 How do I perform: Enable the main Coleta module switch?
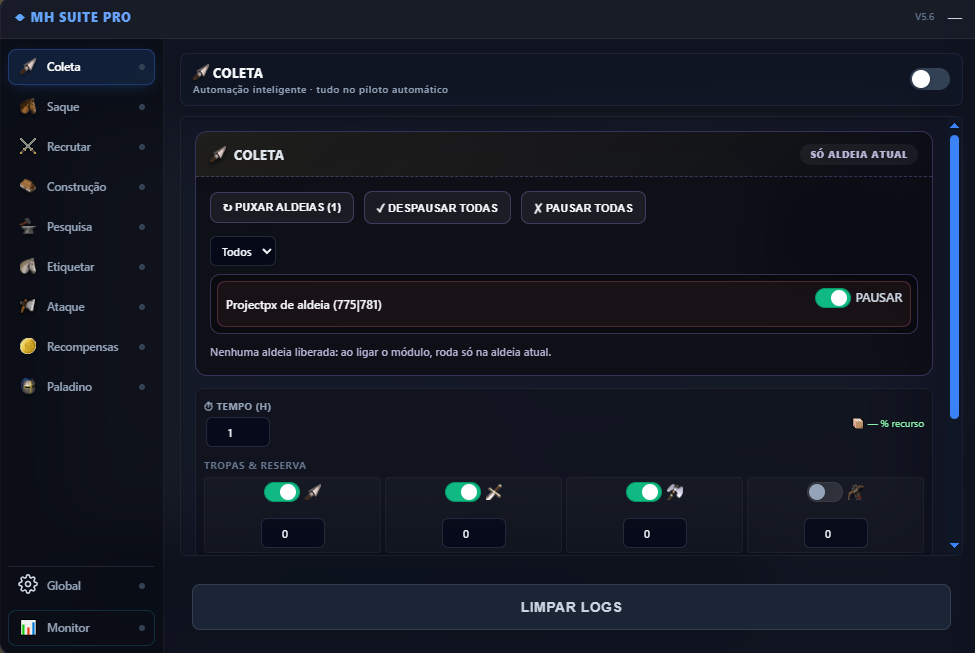pos(930,79)
